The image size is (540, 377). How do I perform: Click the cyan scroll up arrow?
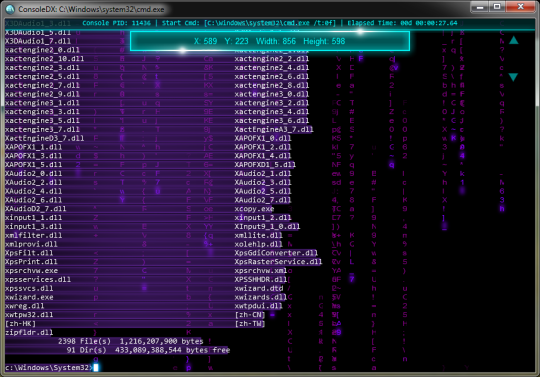coord(513,40)
